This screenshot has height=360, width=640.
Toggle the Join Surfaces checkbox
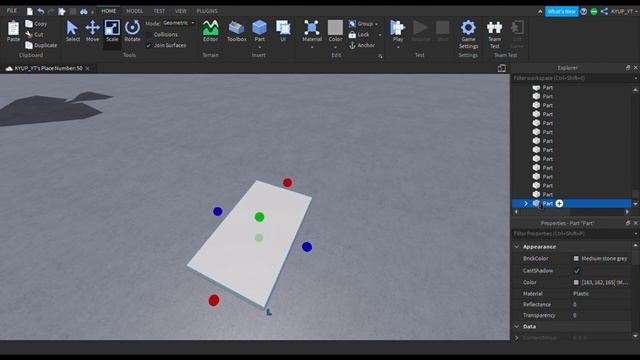[149, 45]
